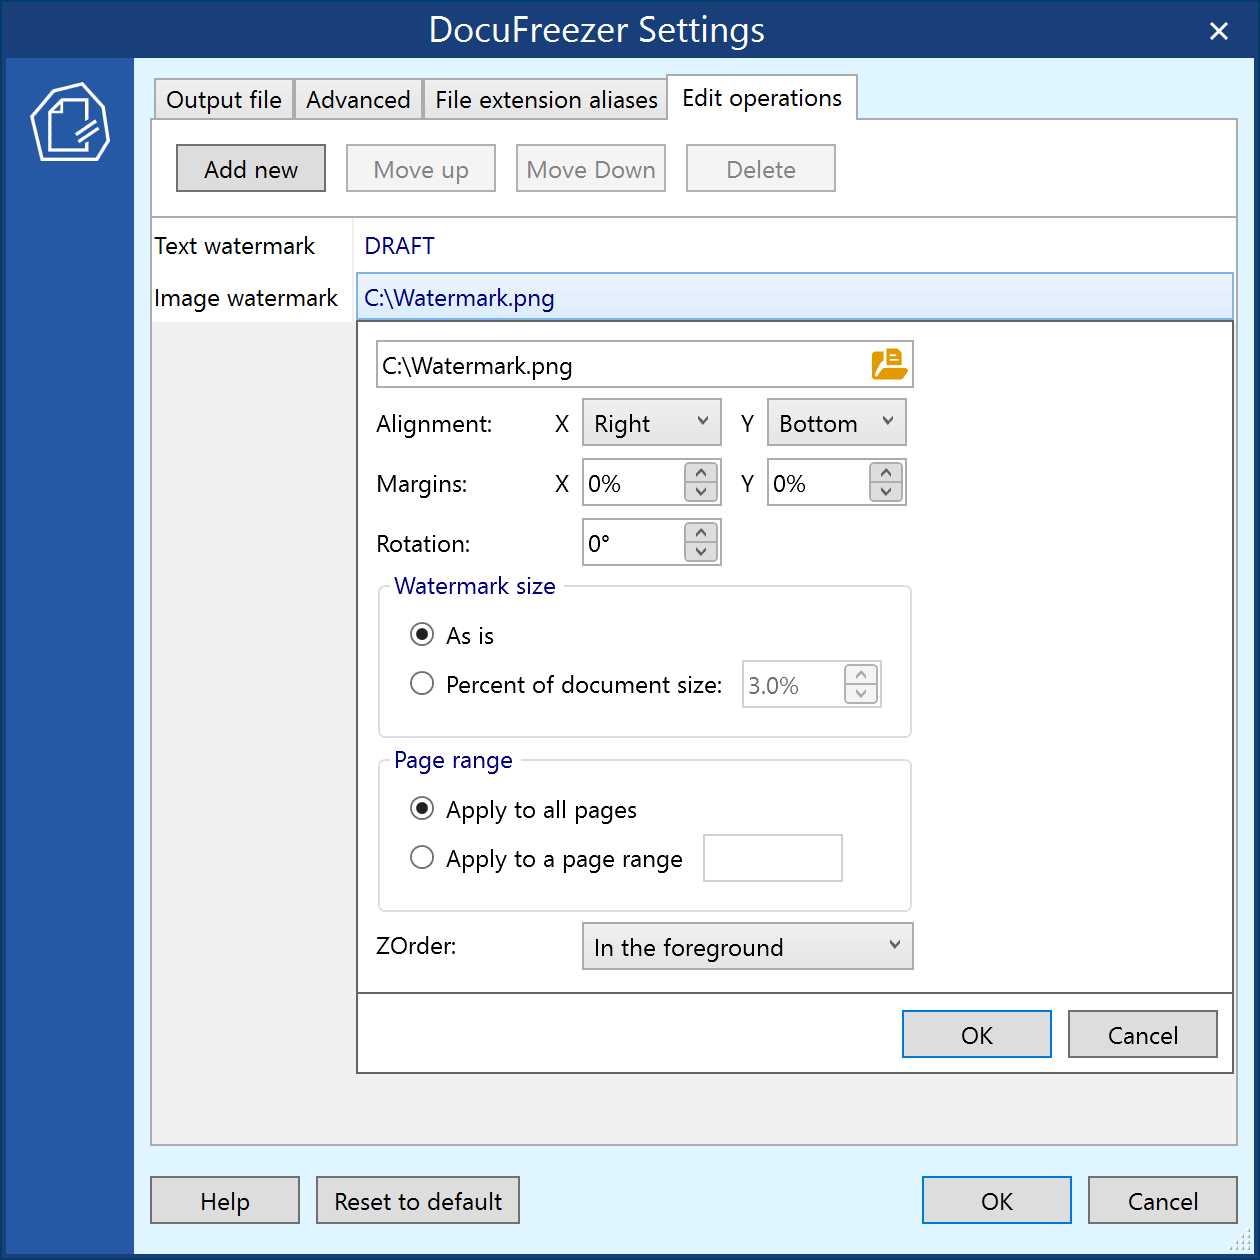Confirm settings with bottom OK button
This screenshot has width=1260, height=1260.
pyautogui.click(x=997, y=1201)
